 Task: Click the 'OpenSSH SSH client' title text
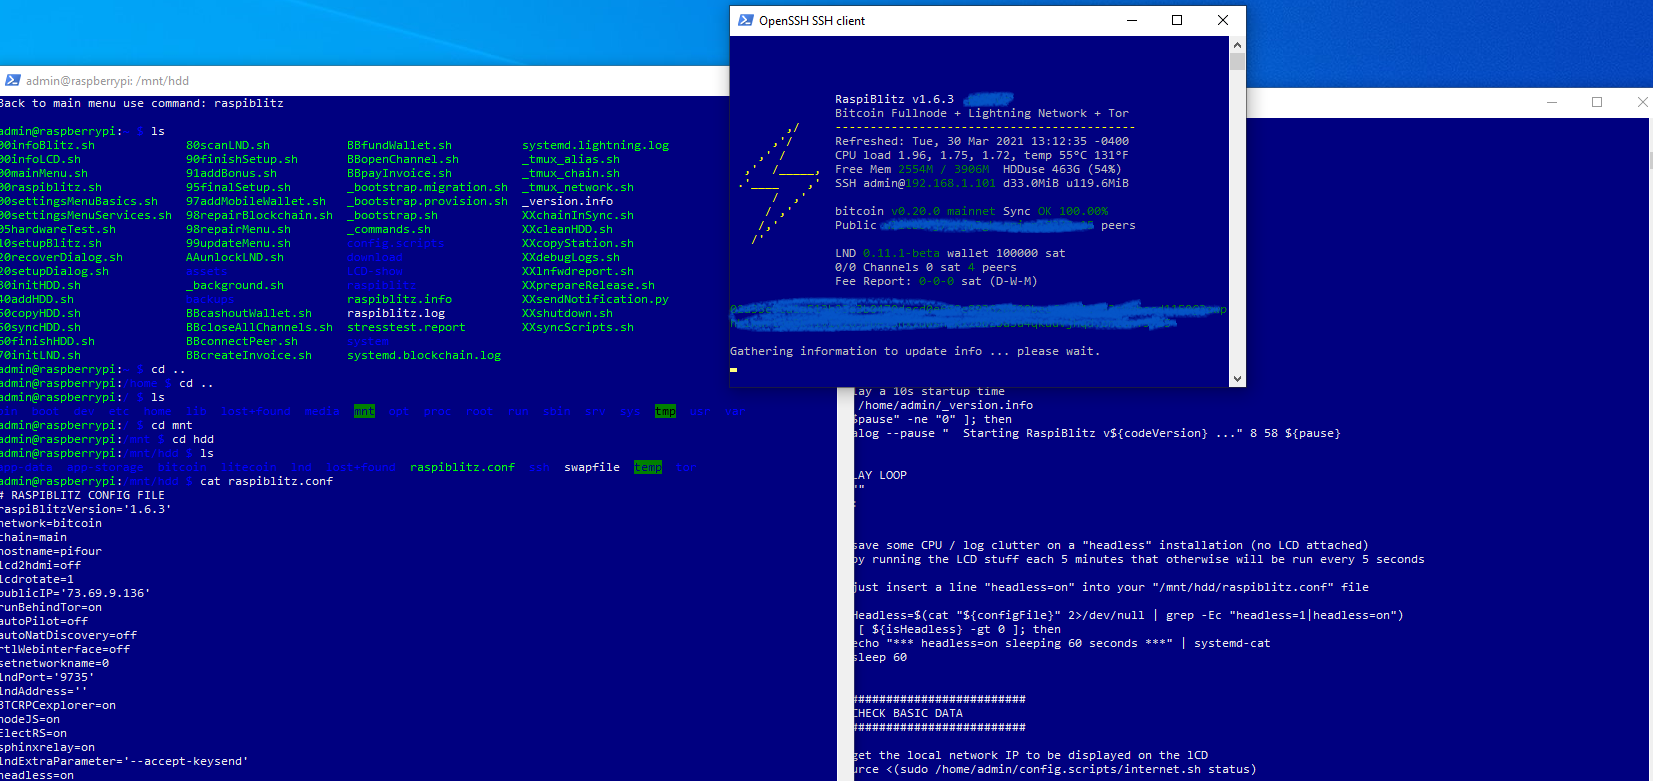(812, 21)
